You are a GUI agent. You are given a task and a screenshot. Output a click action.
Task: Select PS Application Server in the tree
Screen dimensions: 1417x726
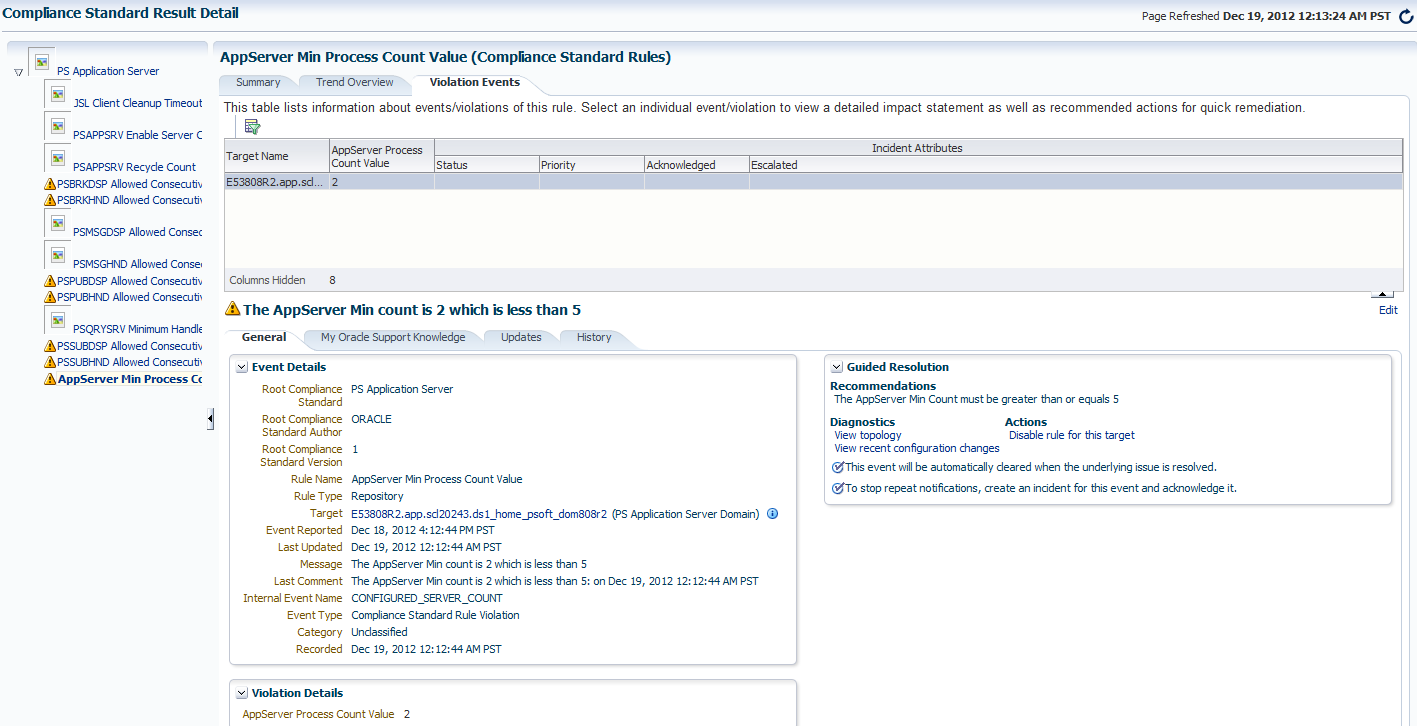[108, 71]
